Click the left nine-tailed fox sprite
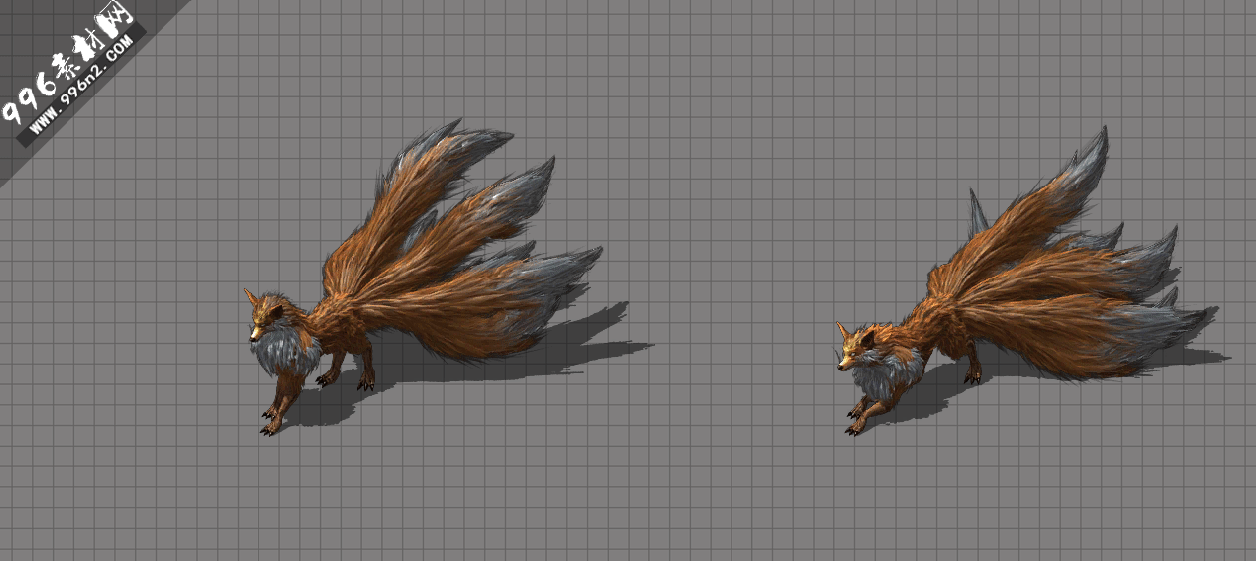 click(422, 278)
